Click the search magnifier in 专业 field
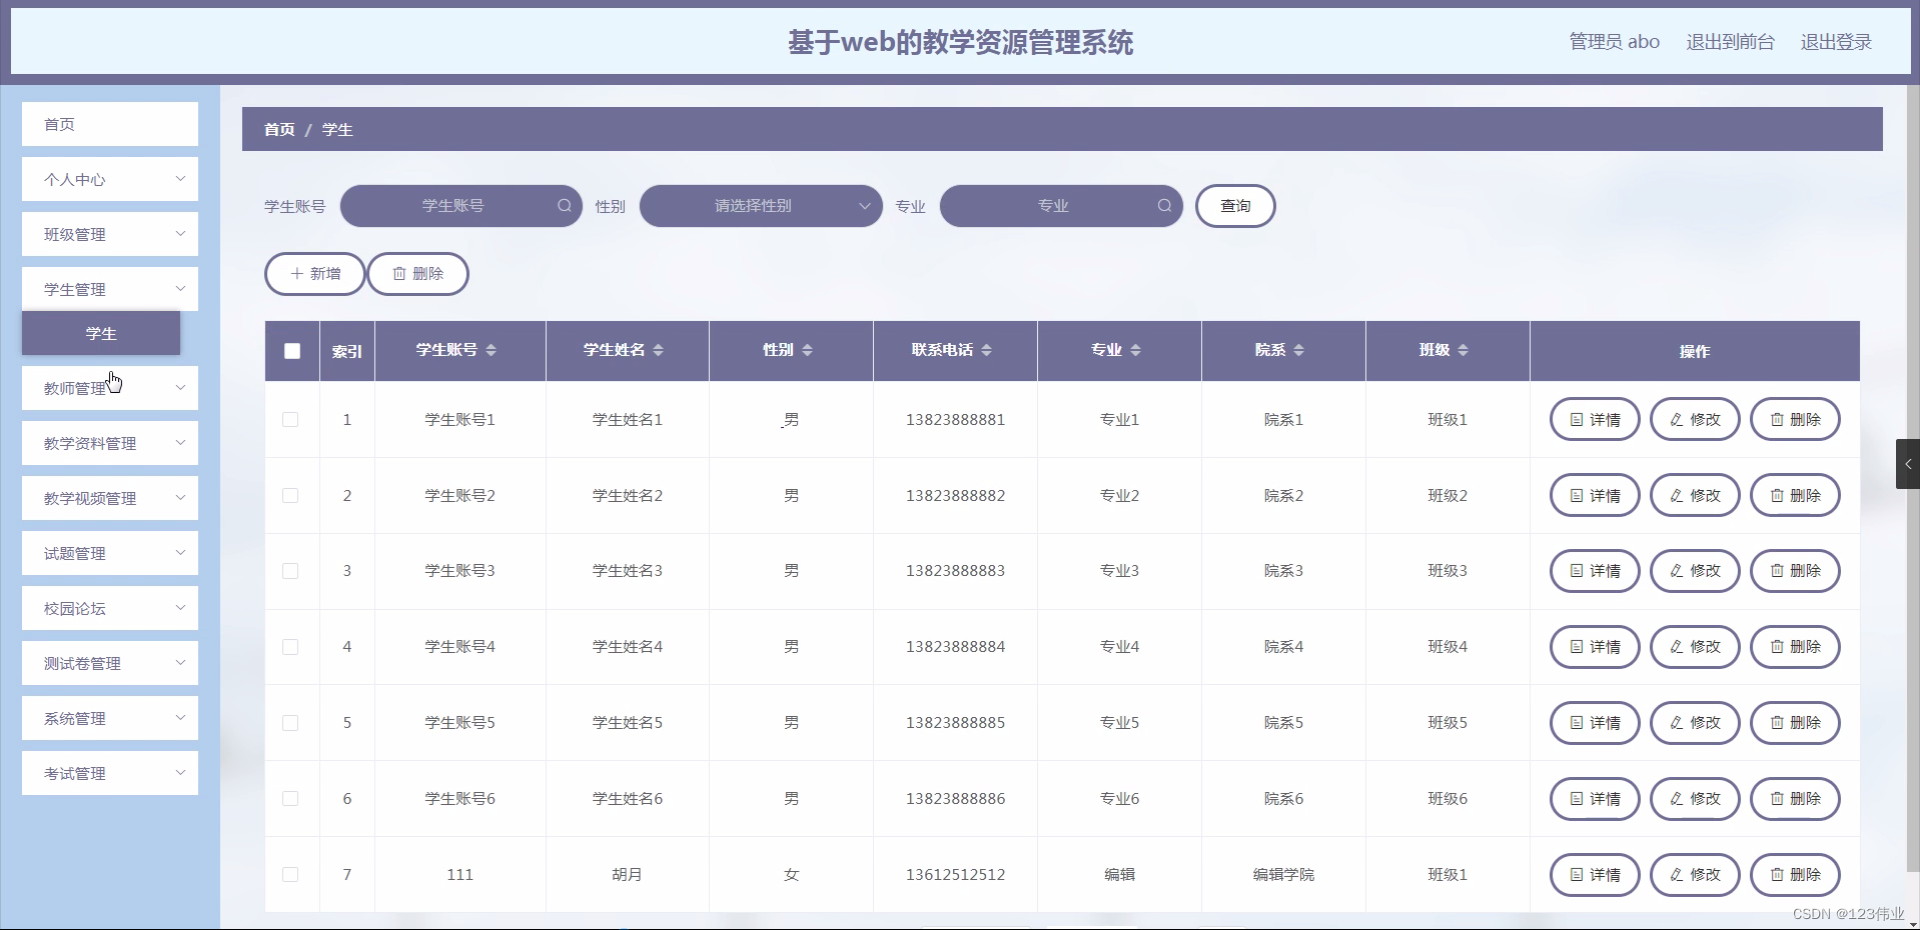 (x=1164, y=206)
